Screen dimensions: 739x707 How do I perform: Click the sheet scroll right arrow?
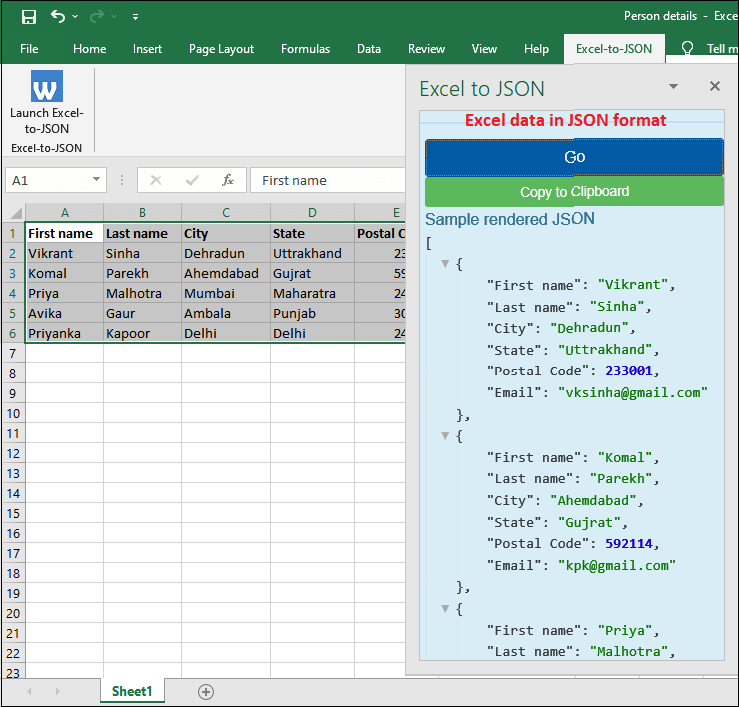[57, 691]
